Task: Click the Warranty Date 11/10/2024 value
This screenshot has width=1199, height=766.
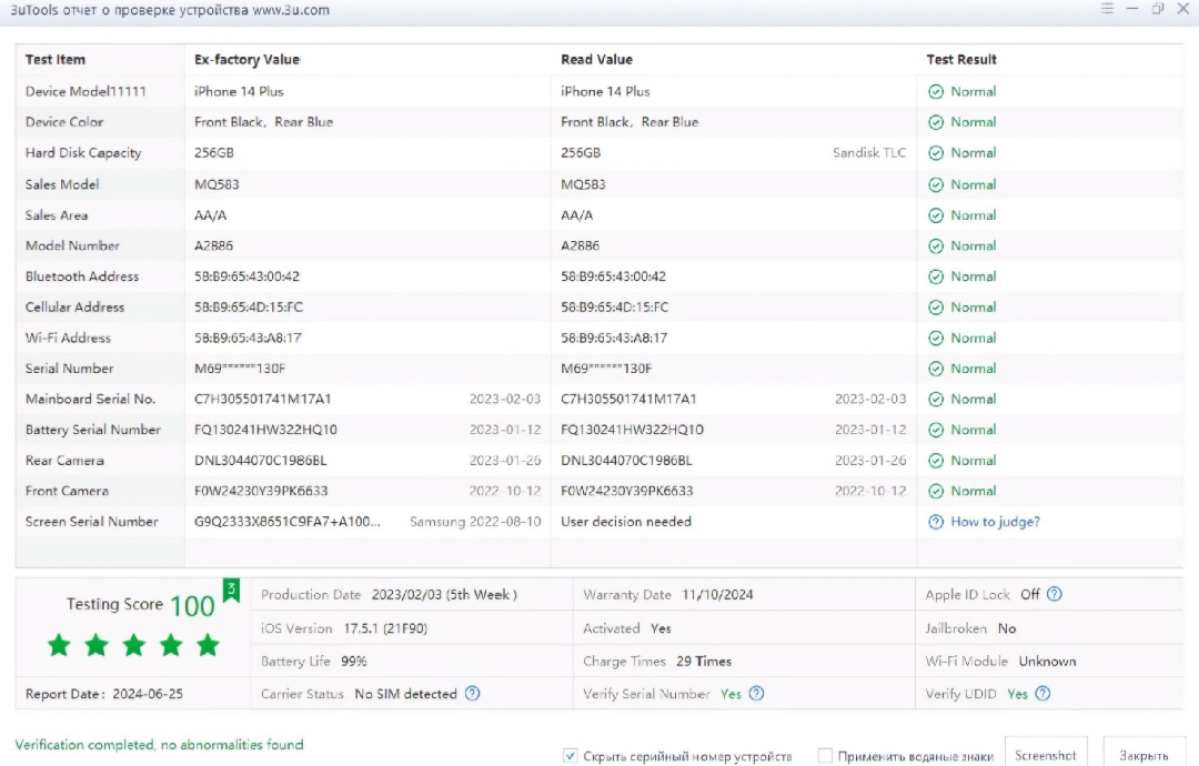Action: pyautogui.click(x=717, y=595)
